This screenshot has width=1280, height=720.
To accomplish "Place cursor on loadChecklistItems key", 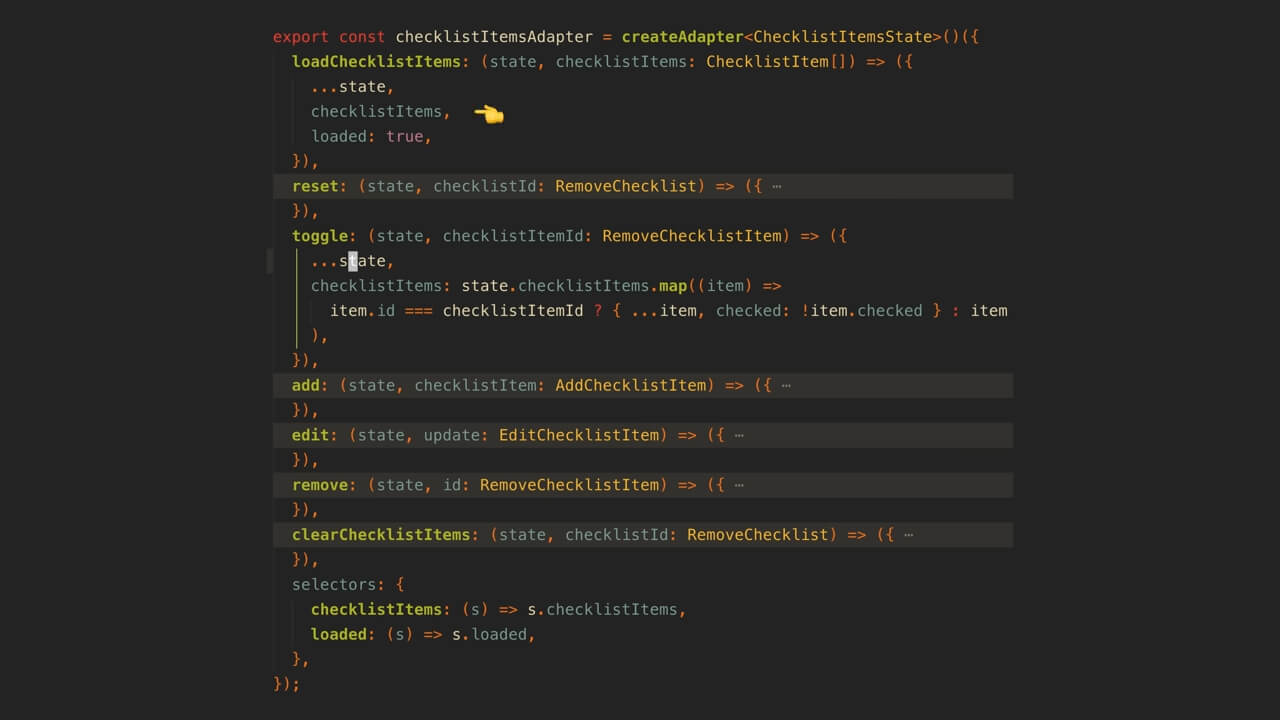I will click(x=376, y=62).
